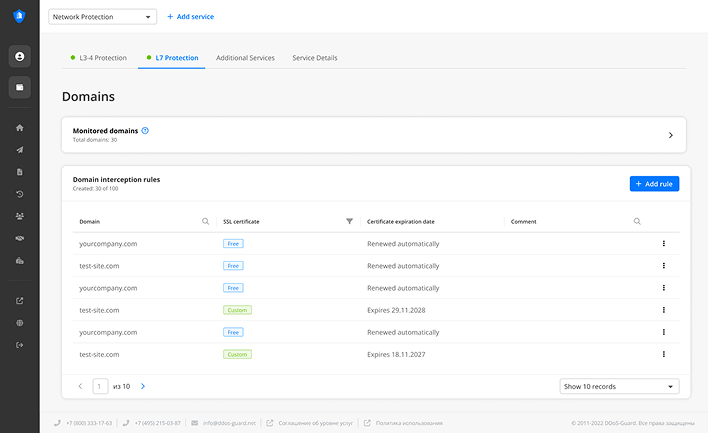The width and height of the screenshot is (708, 433).
Task: Open the history icon in sidebar
Action: coord(20,194)
